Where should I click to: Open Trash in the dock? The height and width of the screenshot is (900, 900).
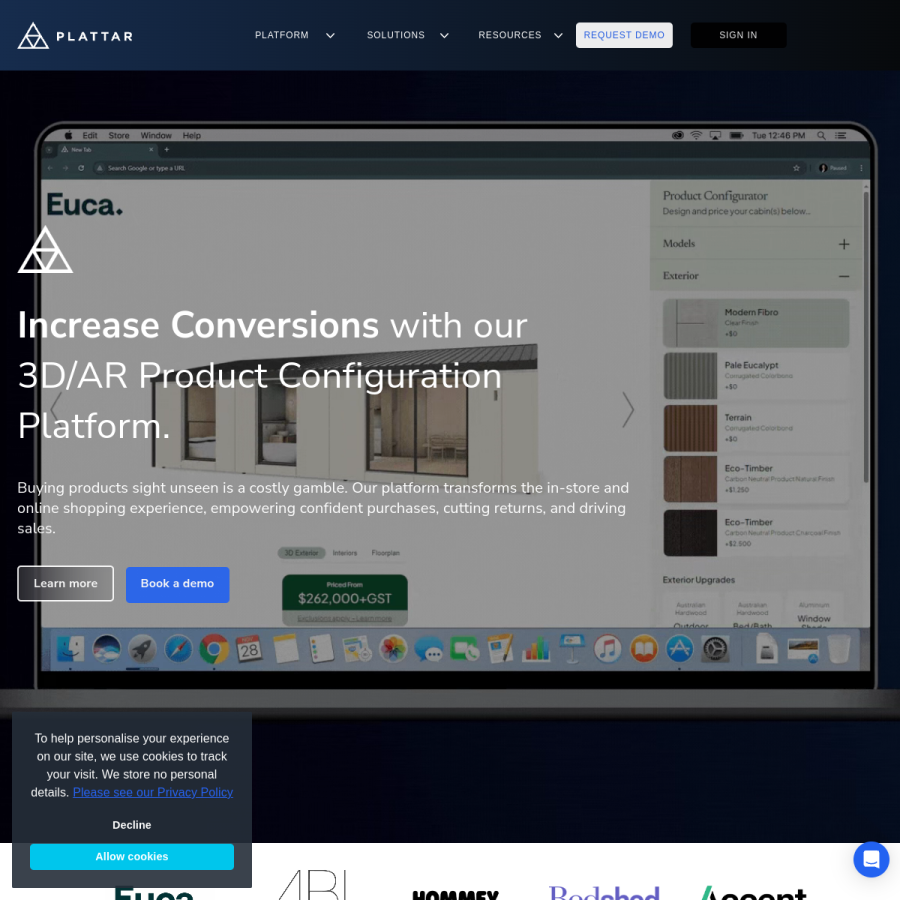pyautogui.click(x=839, y=649)
